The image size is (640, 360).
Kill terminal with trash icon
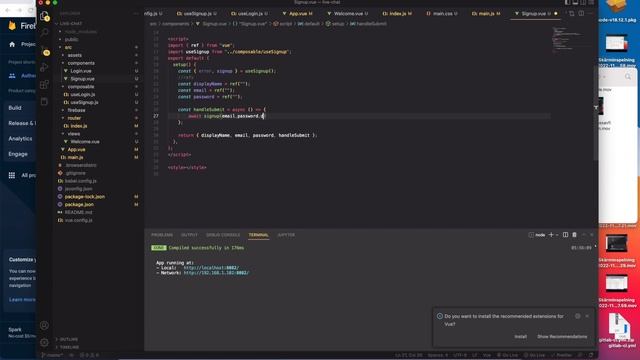pos(574,235)
